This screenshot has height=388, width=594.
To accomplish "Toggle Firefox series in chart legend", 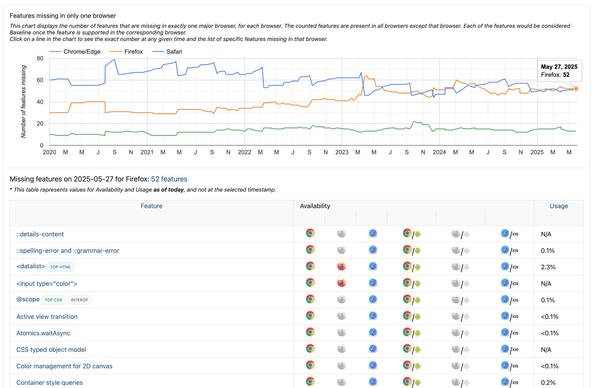I will click(127, 52).
